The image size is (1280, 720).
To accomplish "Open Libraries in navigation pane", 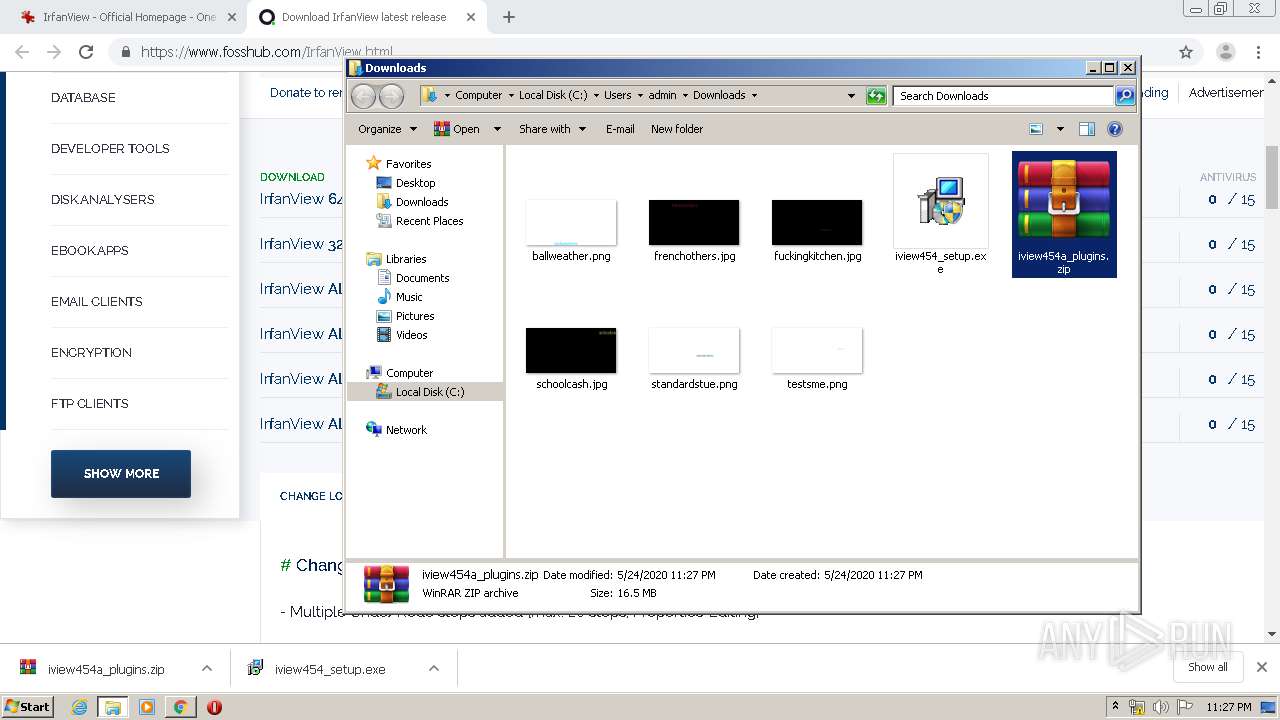I will click(406, 259).
